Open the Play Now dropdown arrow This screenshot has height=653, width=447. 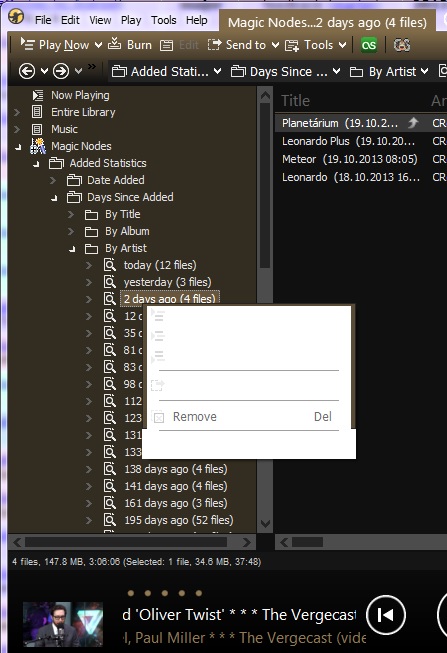tap(98, 45)
